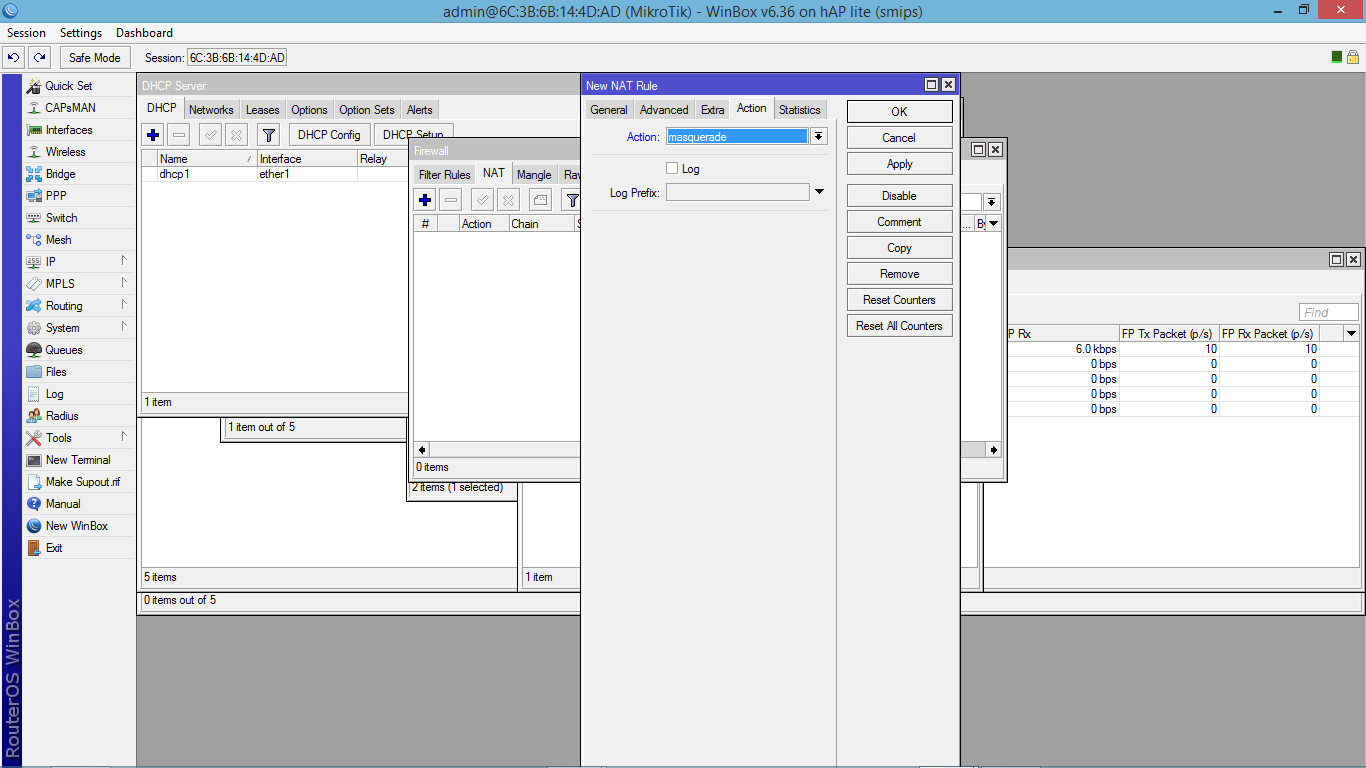This screenshot has height=768, width=1366.
Task: Switch to Extra tab in NAT Rule
Action: pos(713,110)
